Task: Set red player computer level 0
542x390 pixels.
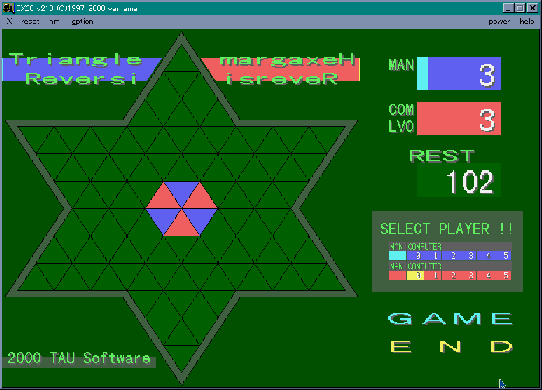Action: pos(415,276)
